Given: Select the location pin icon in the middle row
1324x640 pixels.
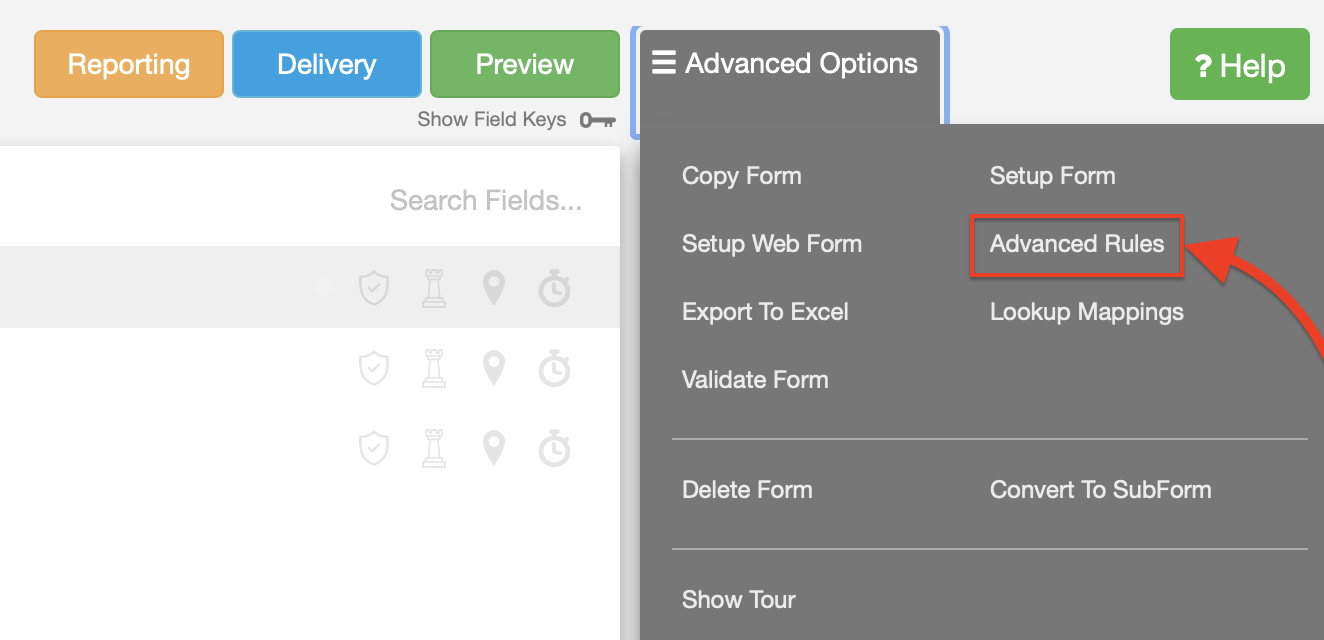Looking at the screenshot, I should tap(493, 369).
